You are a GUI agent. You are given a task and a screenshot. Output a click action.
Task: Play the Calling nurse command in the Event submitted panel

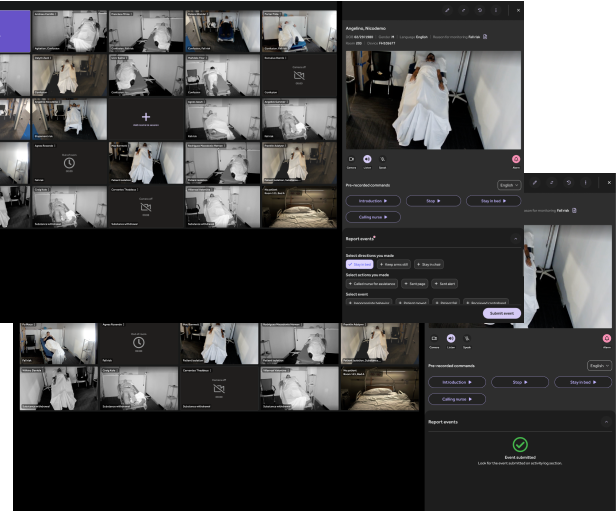457,399
